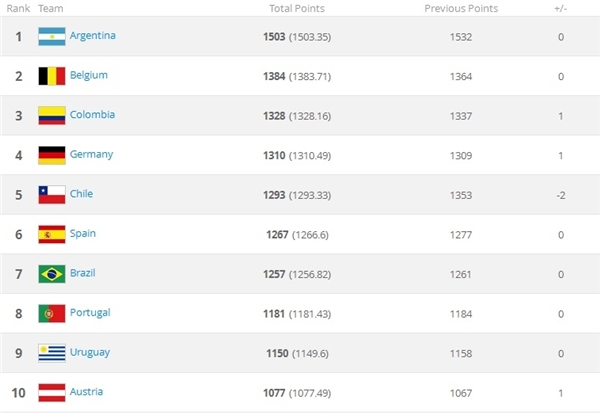Screen dimensions: 600x418
Task: Click the Total Points column header
Action: [x=297, y=8]
